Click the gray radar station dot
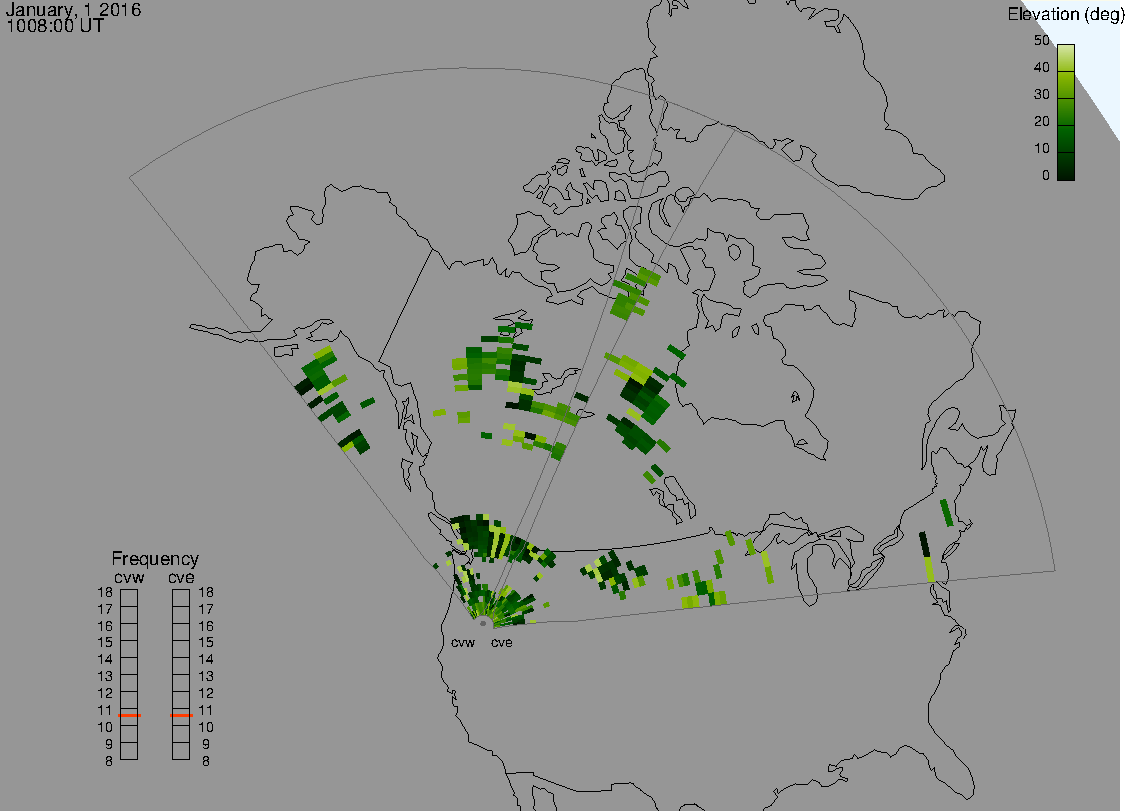1125x811 pixels. tap(483, 623)
